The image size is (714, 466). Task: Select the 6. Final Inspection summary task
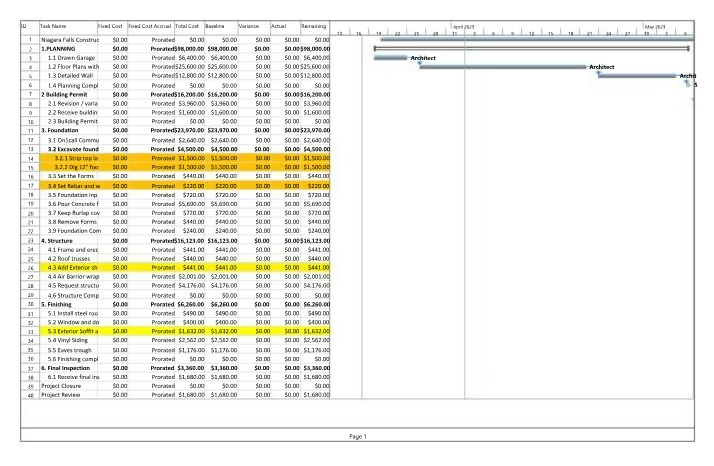click(x=66, y=368)
